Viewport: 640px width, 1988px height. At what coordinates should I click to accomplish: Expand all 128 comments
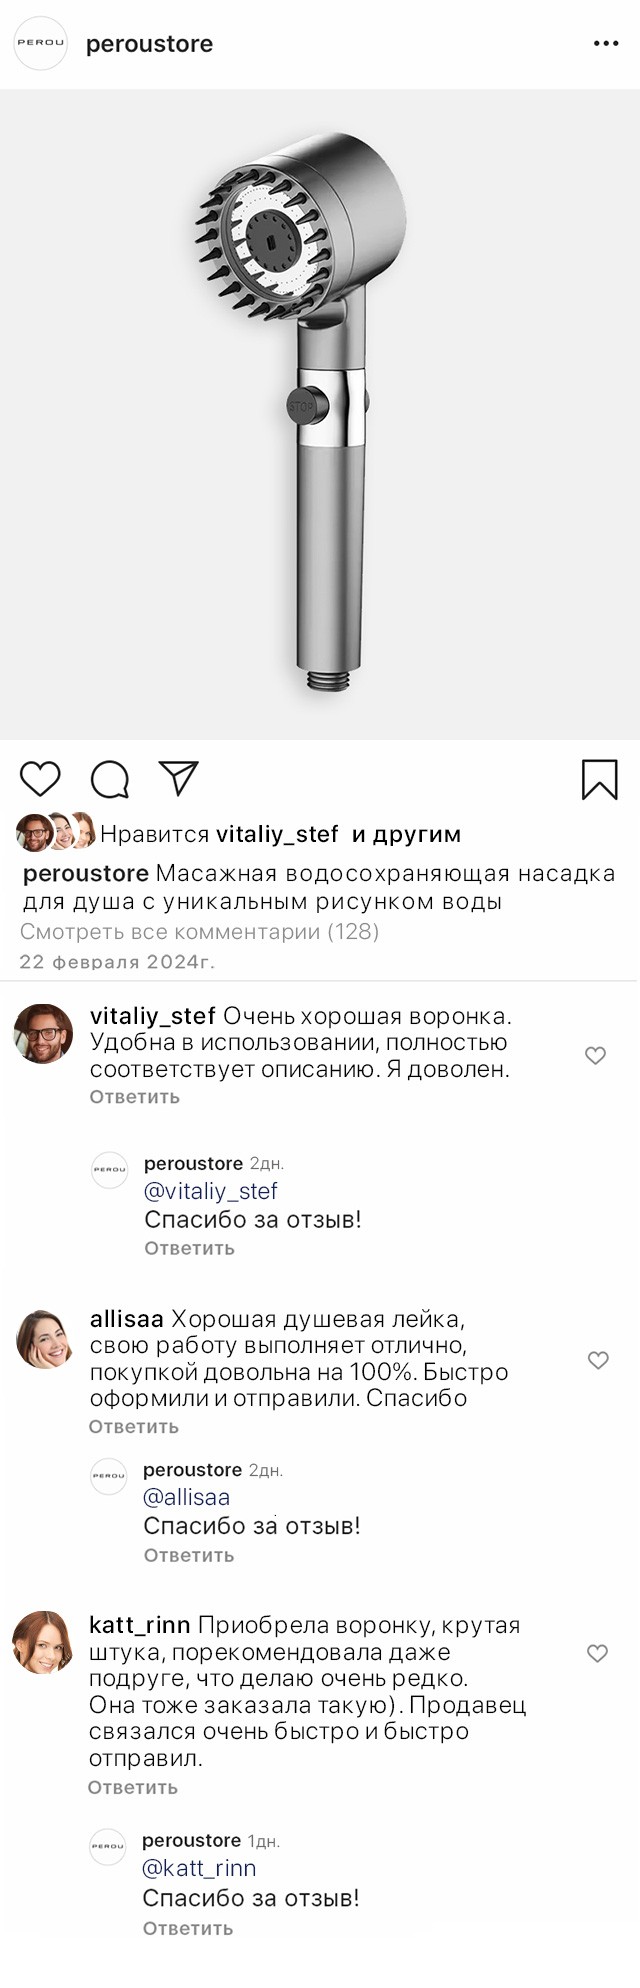coord(199,932)
